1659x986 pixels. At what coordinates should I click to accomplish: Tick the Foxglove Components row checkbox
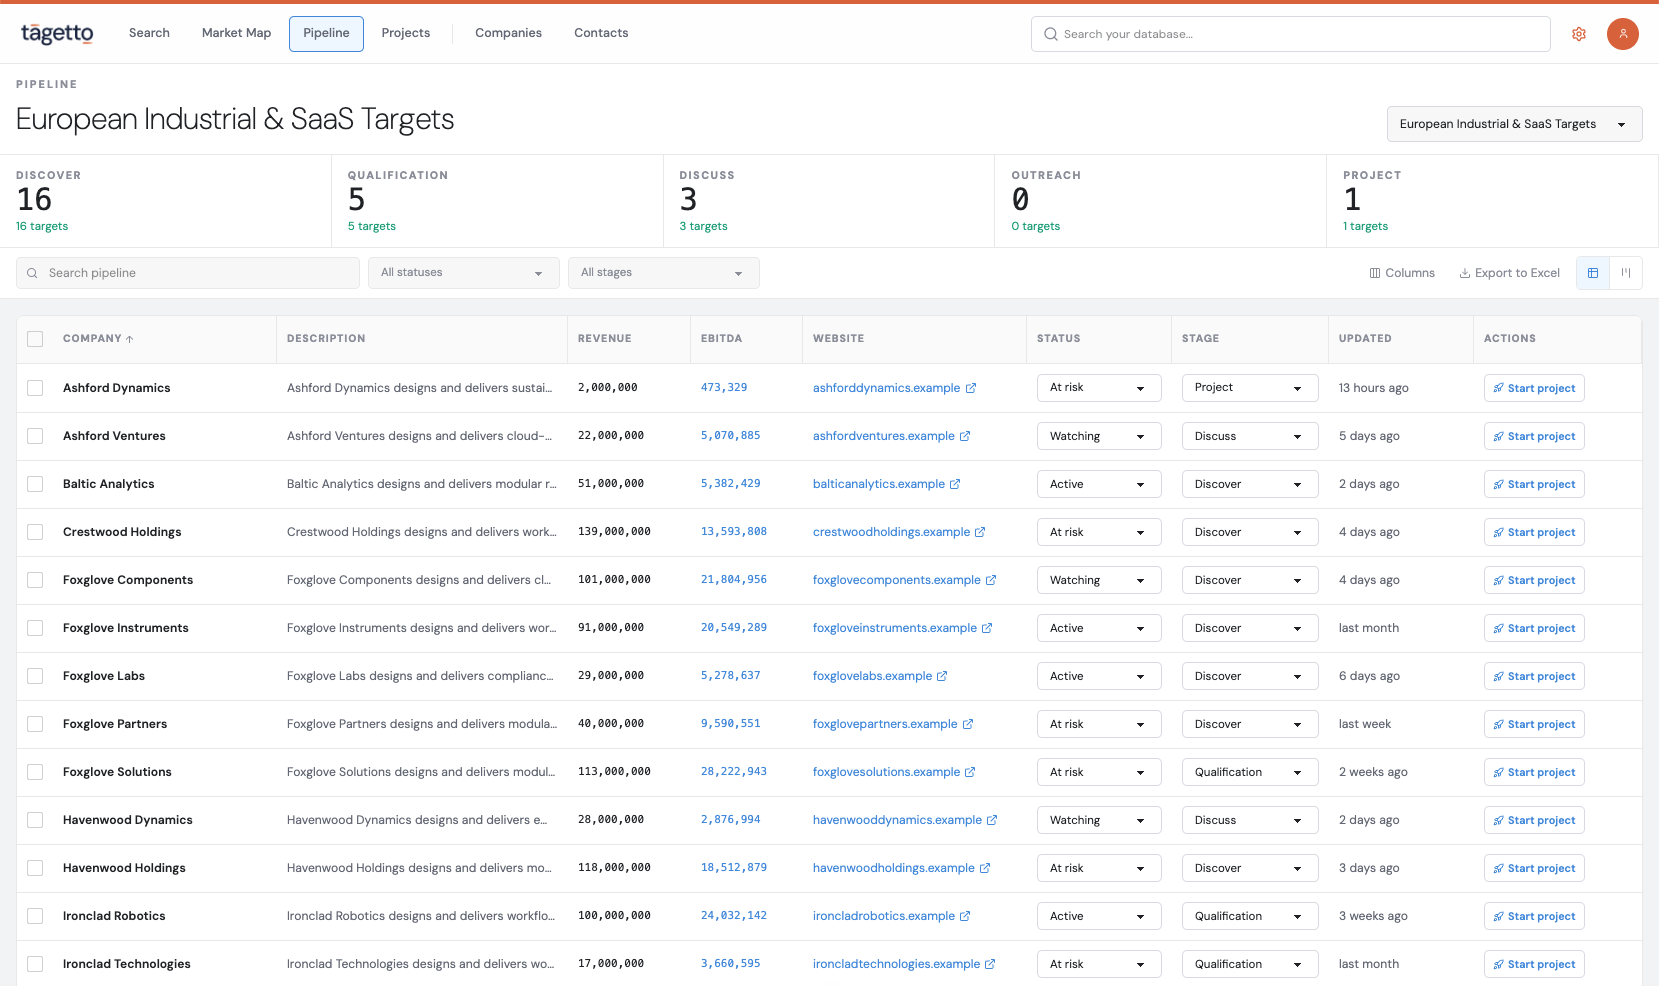point(35,580)
